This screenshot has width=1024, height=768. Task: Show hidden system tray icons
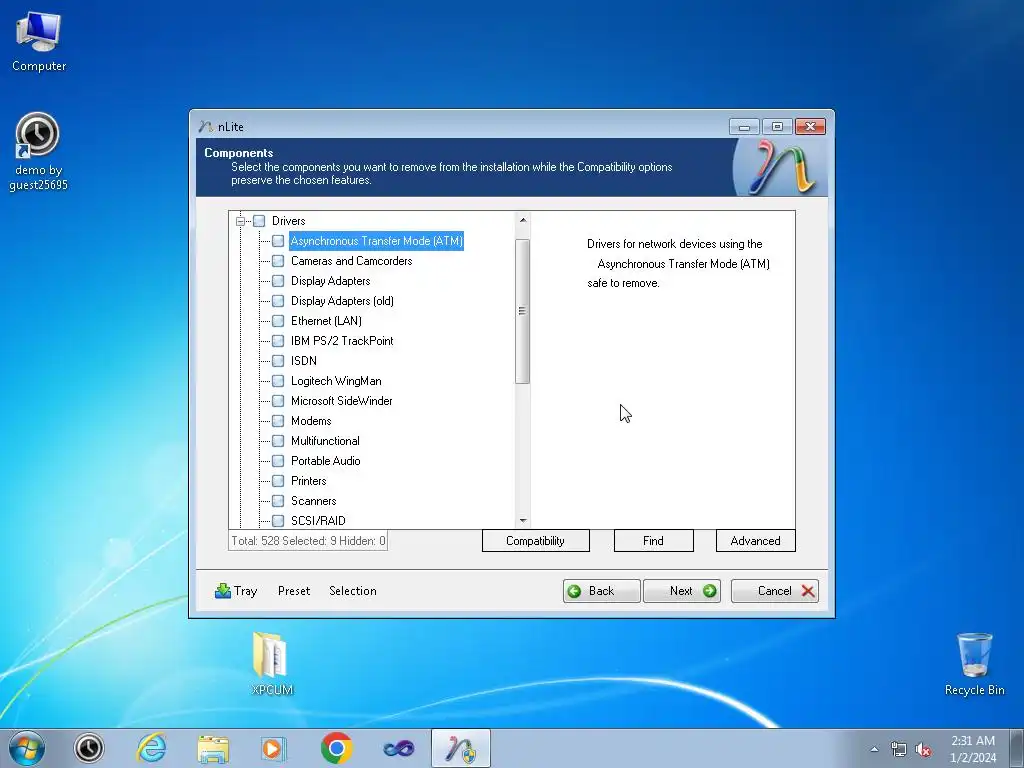click(874, 749)
